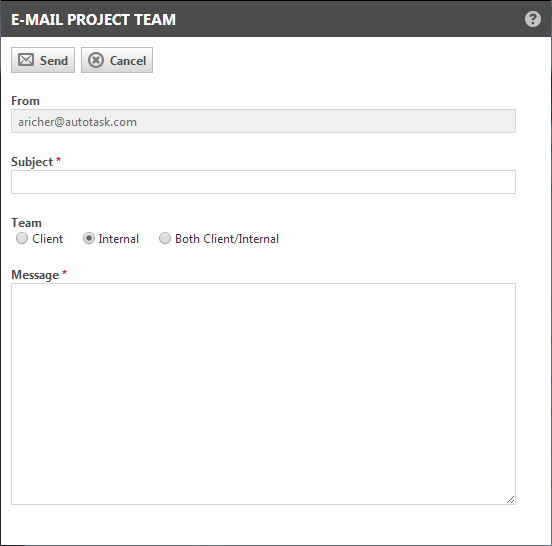Click the envelope icon on the Send button

26,60
